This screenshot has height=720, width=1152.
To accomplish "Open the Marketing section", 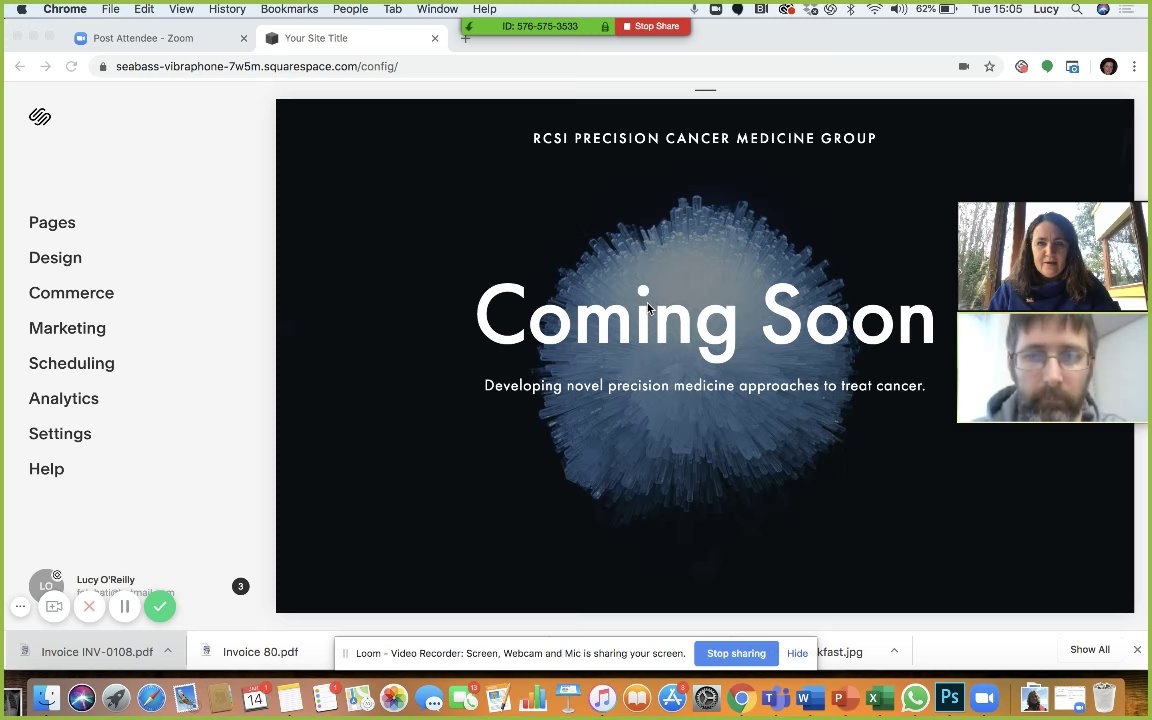I will 67,328.
